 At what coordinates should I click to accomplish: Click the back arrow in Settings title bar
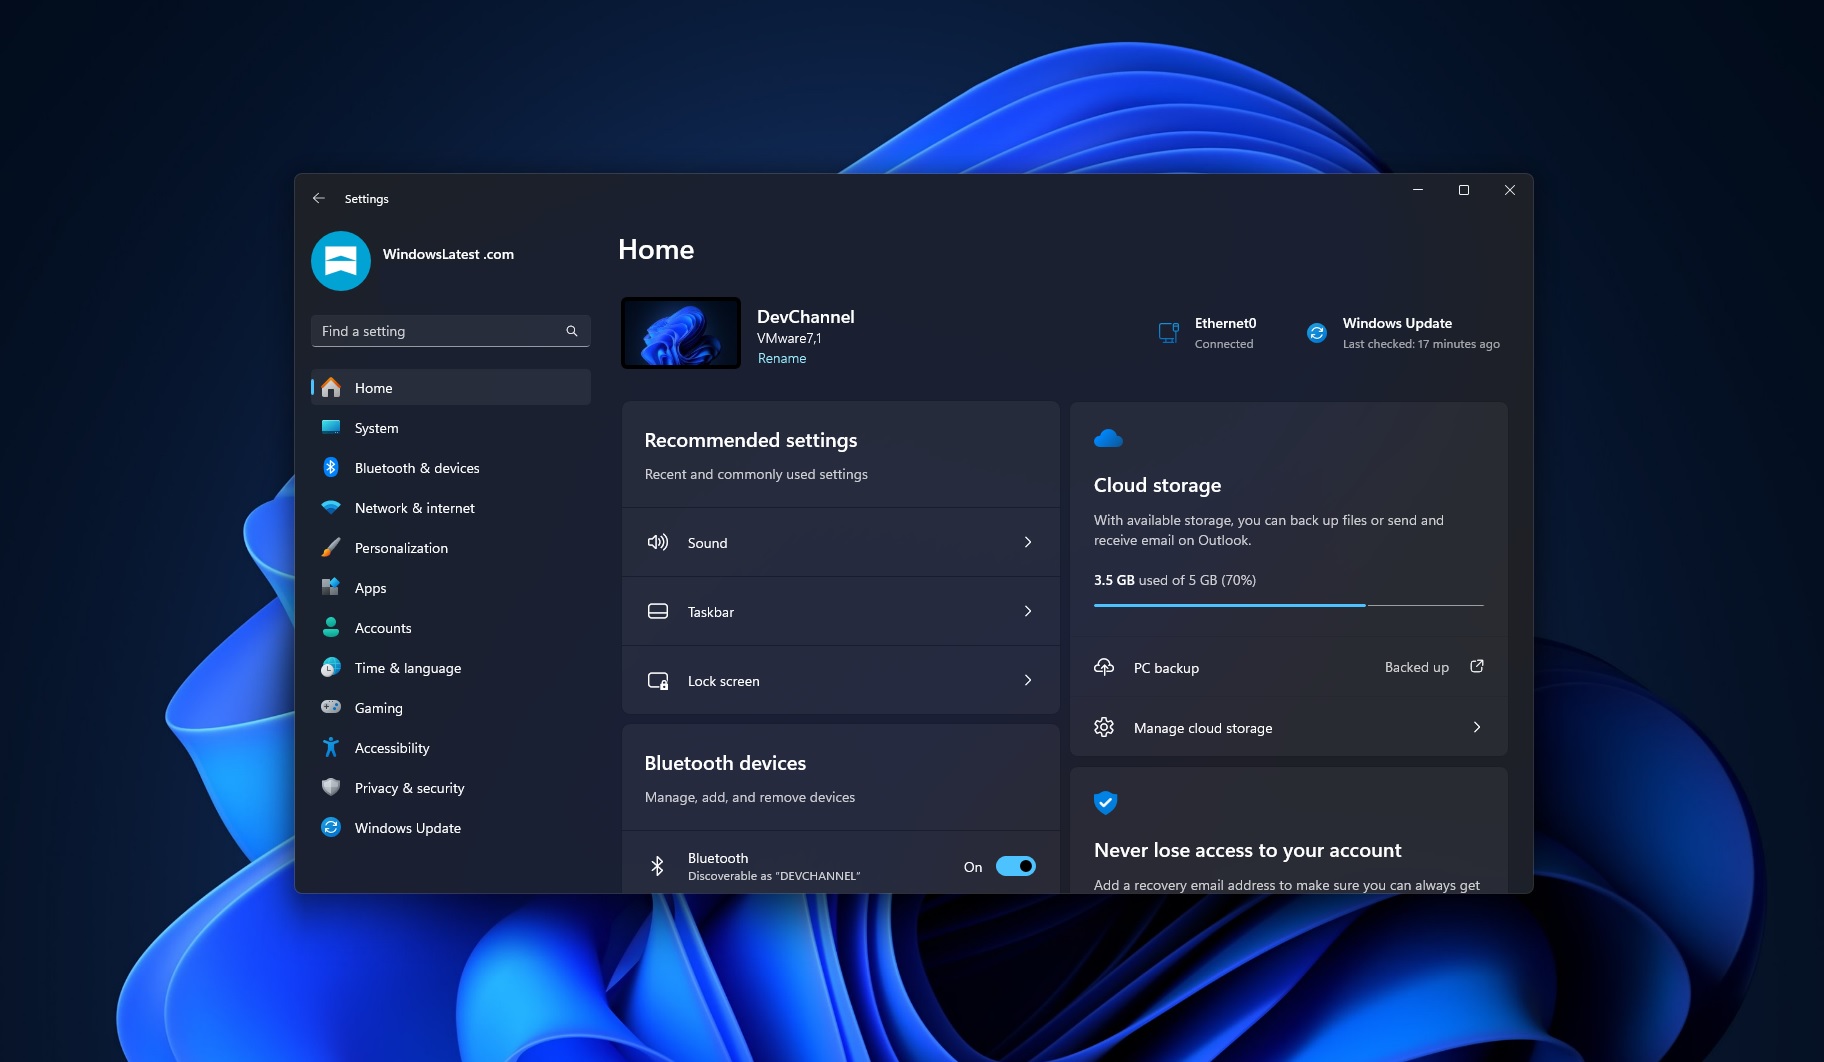[x=318, y=198]
